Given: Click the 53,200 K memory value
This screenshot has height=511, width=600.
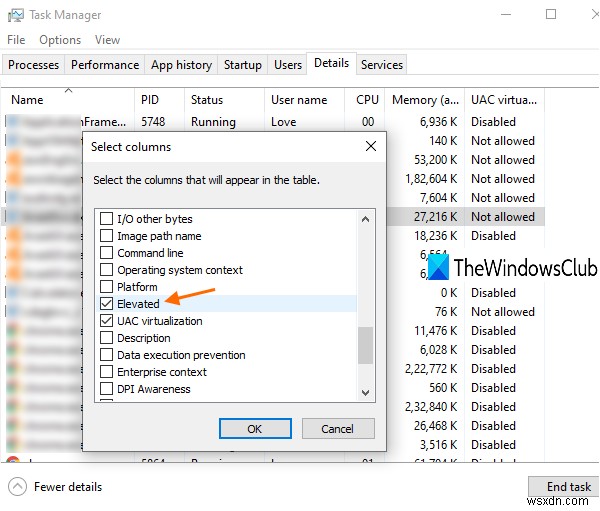Looking at the screenshot, I should pos(435,160).
